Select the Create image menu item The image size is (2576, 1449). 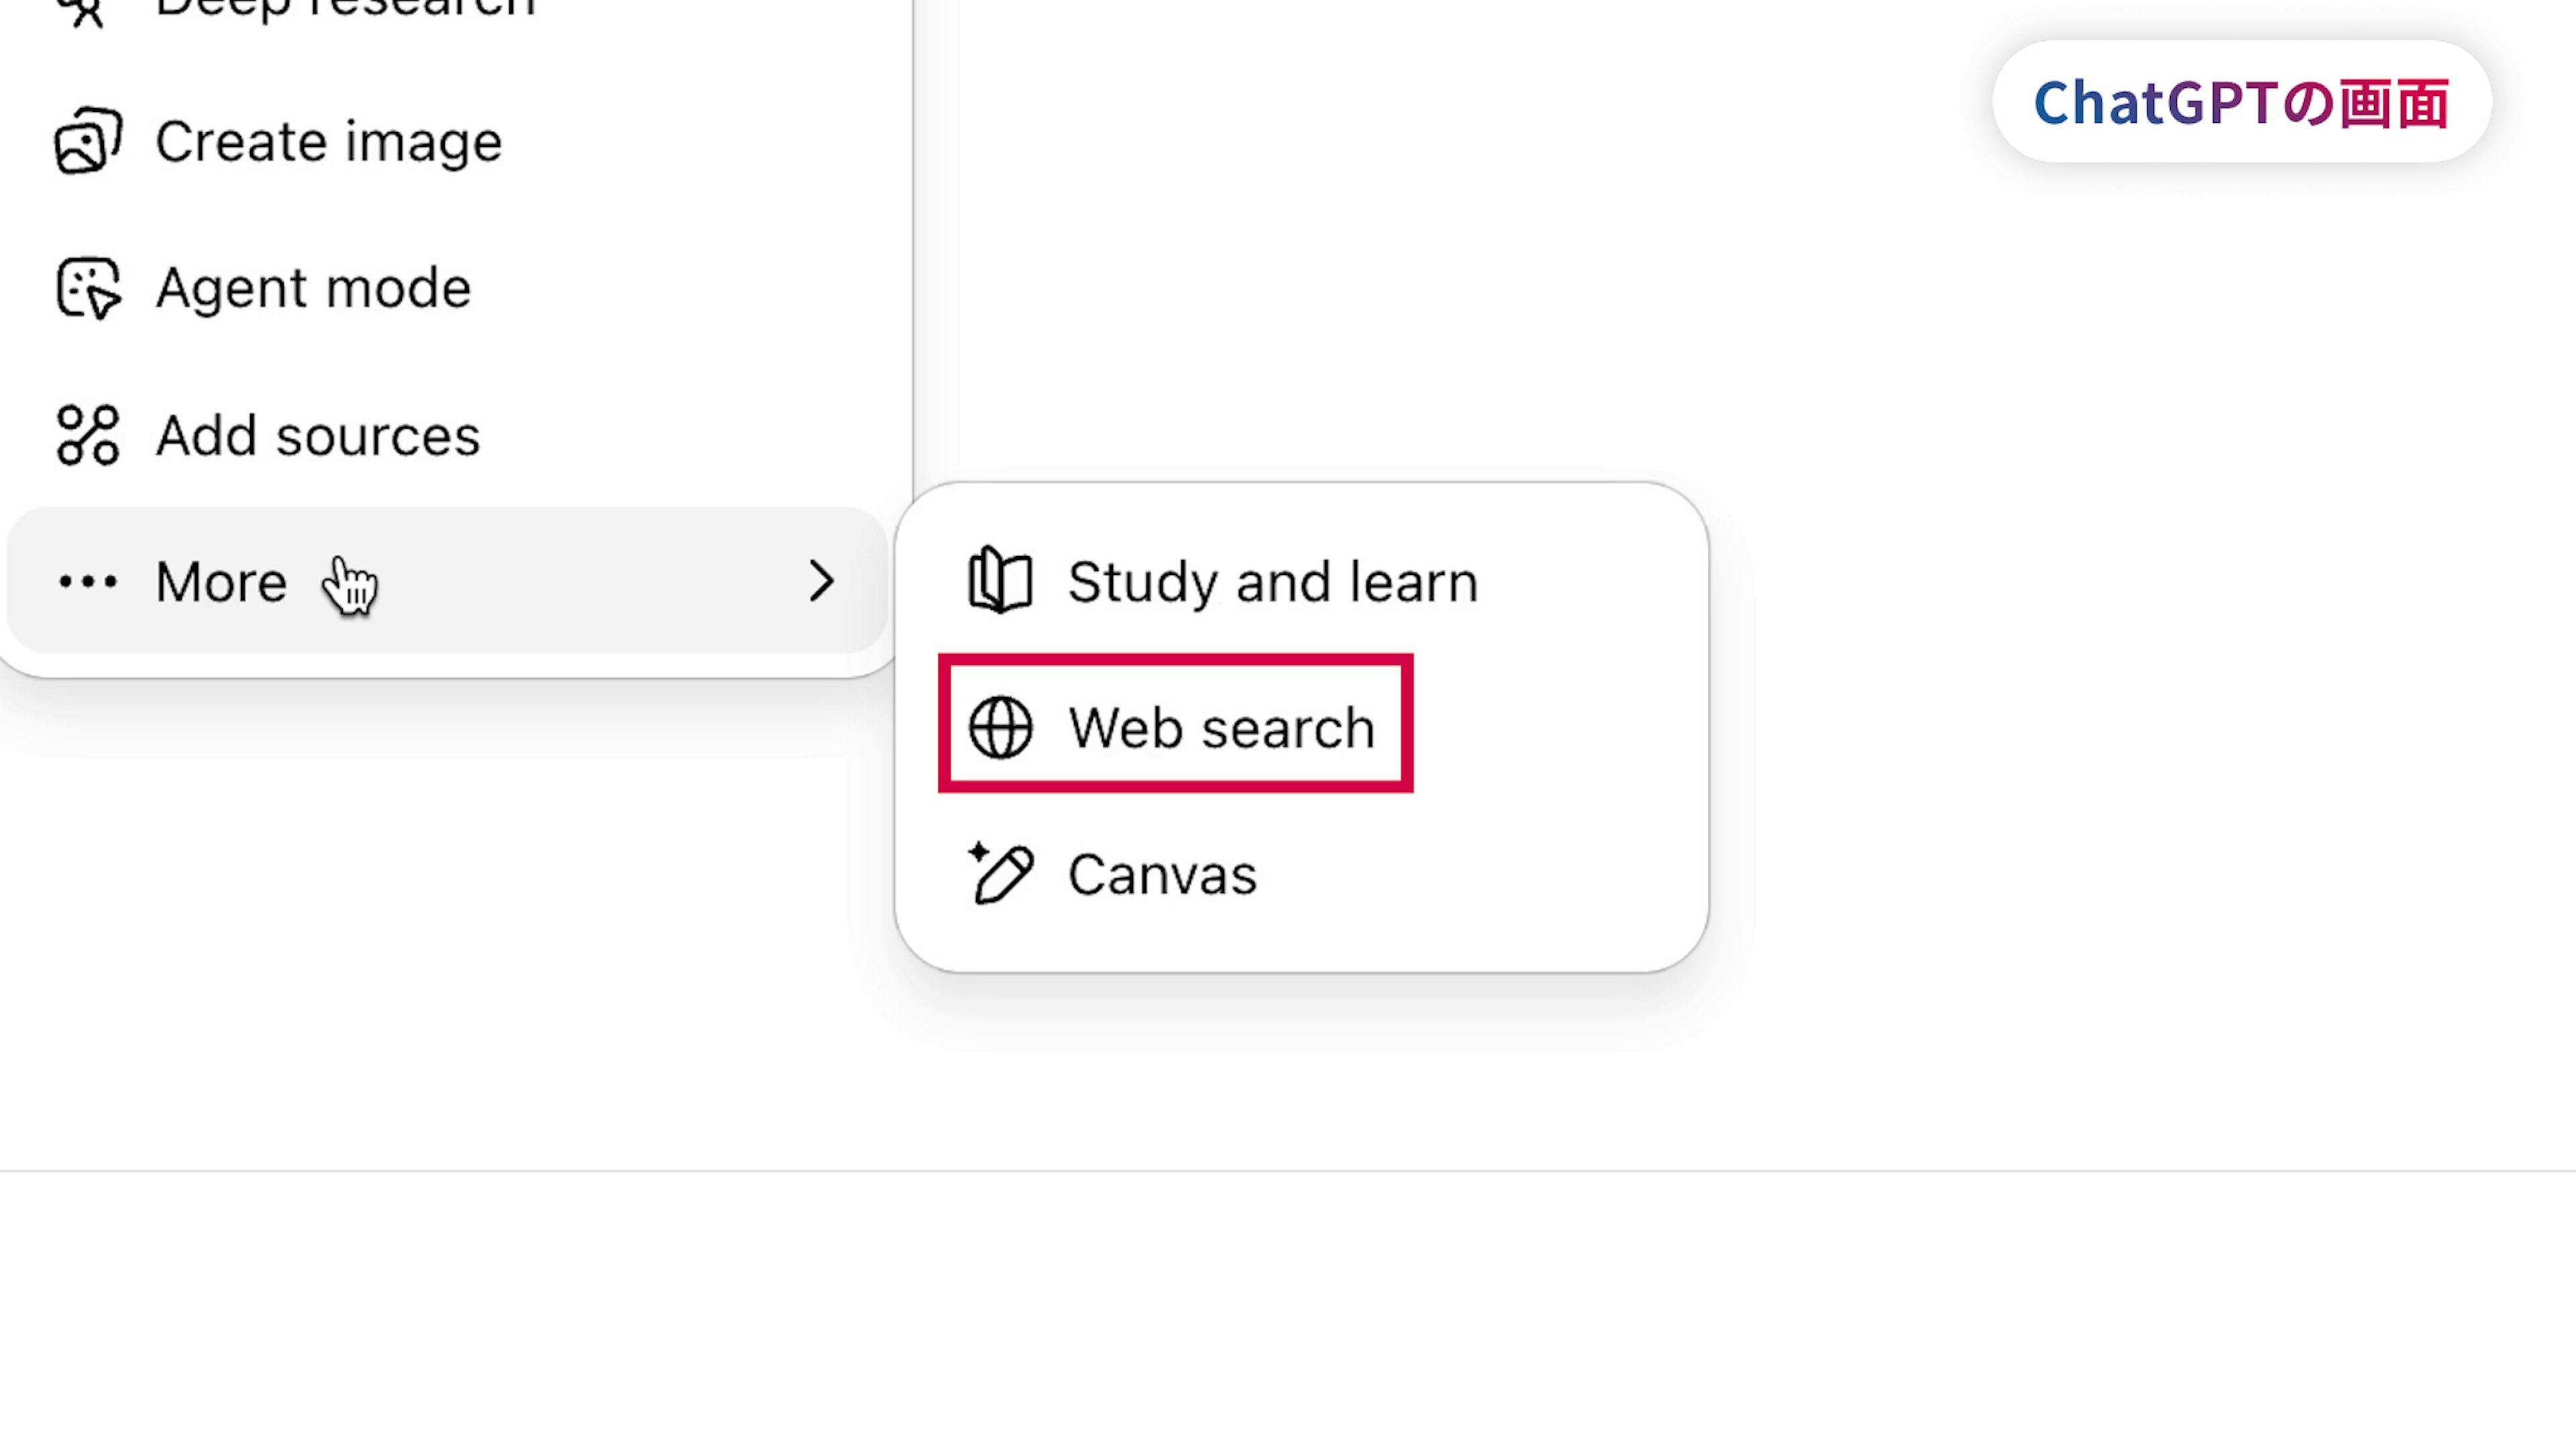328,141
